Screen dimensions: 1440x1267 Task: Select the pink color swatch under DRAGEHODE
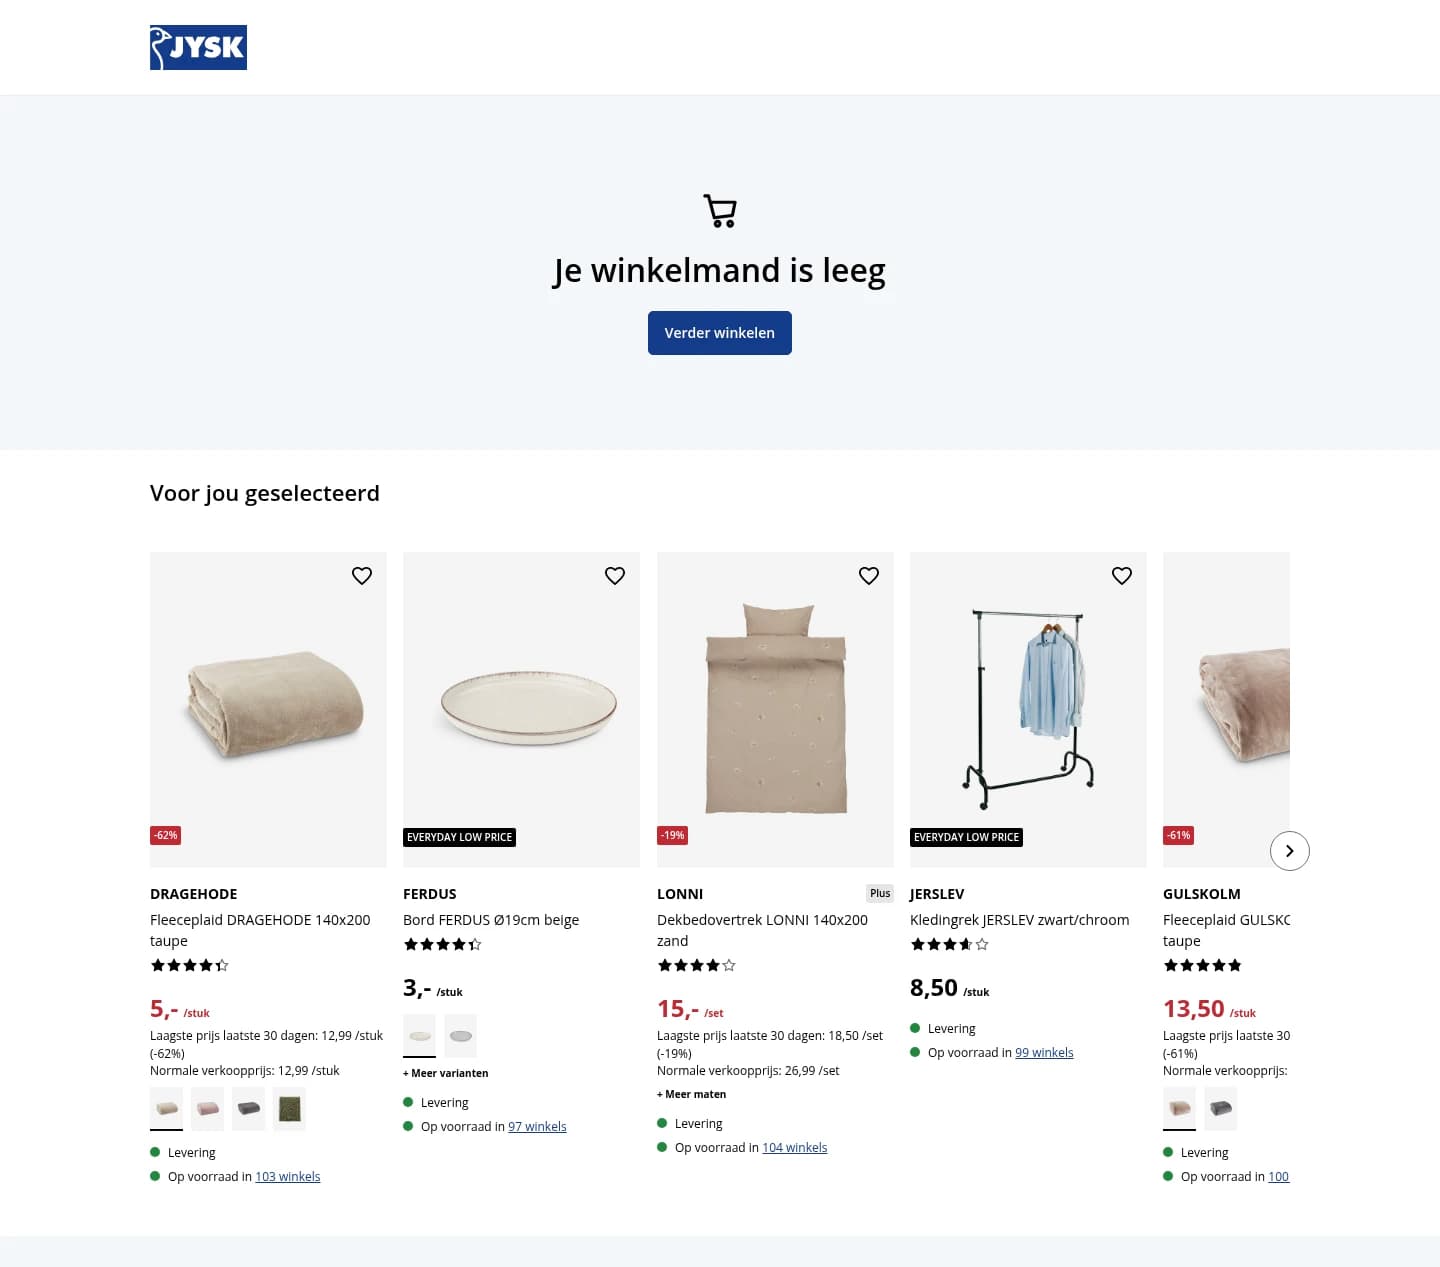[207, 1108]
